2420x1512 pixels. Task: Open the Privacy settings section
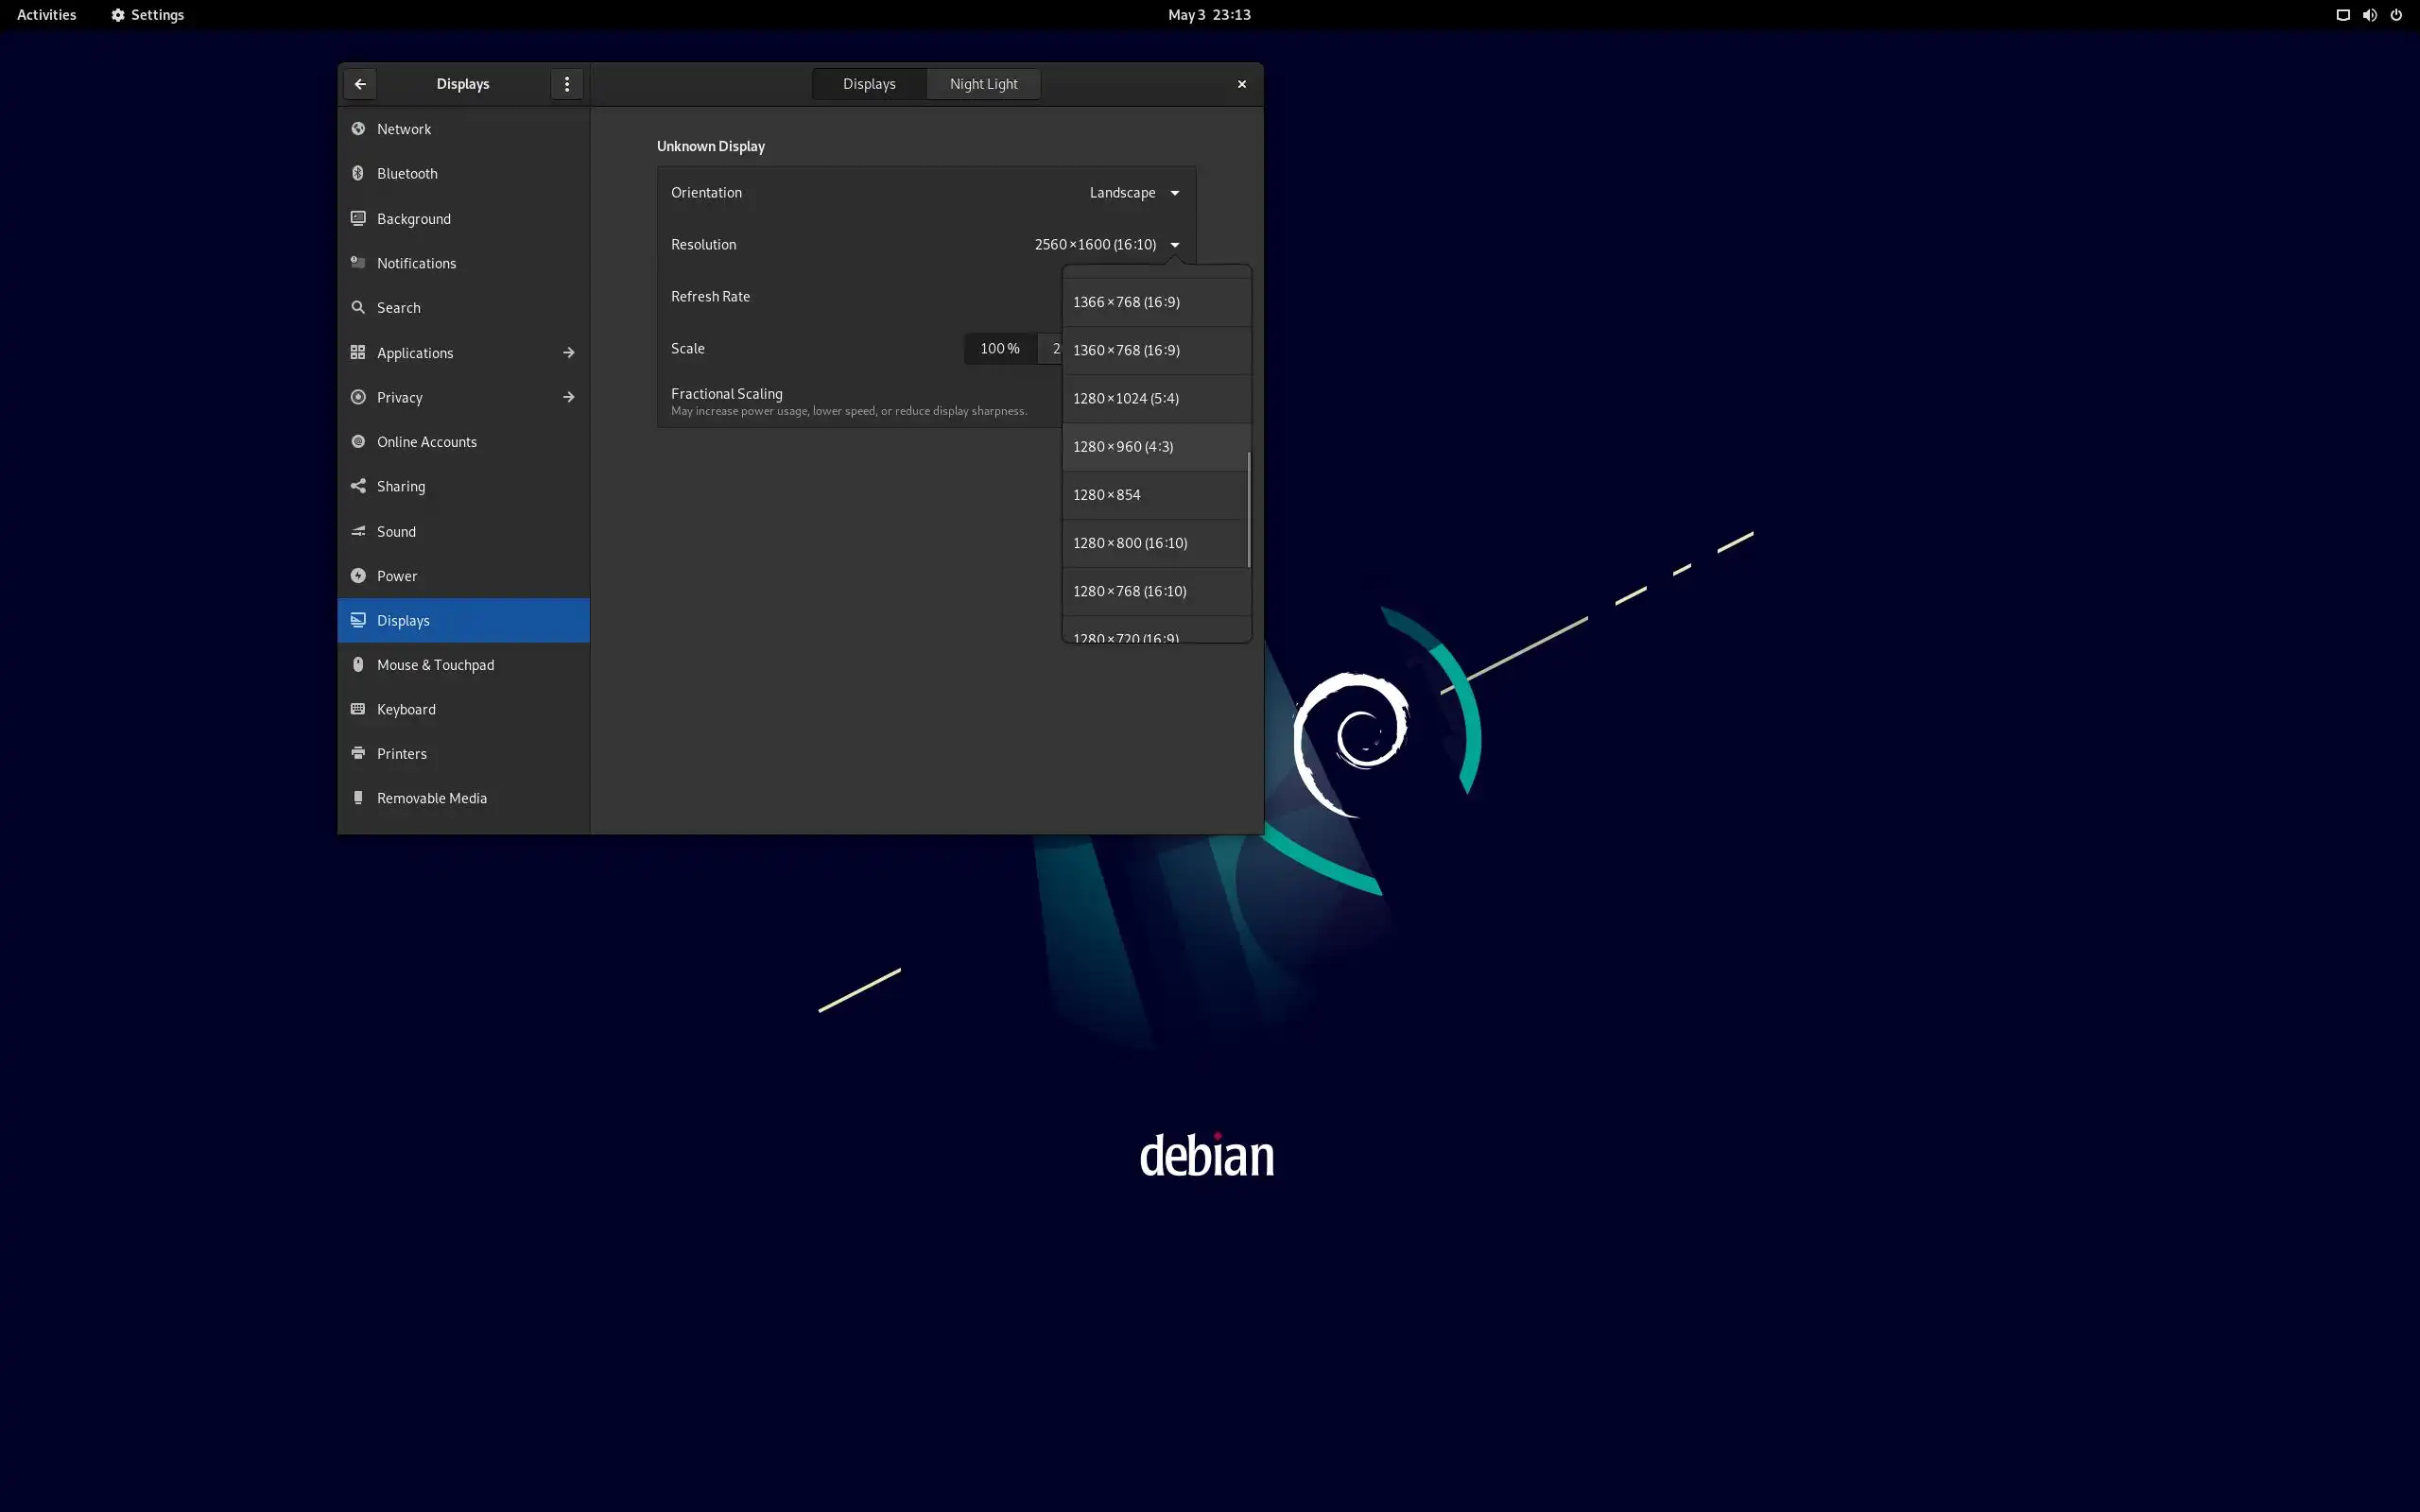click(400, 397)
